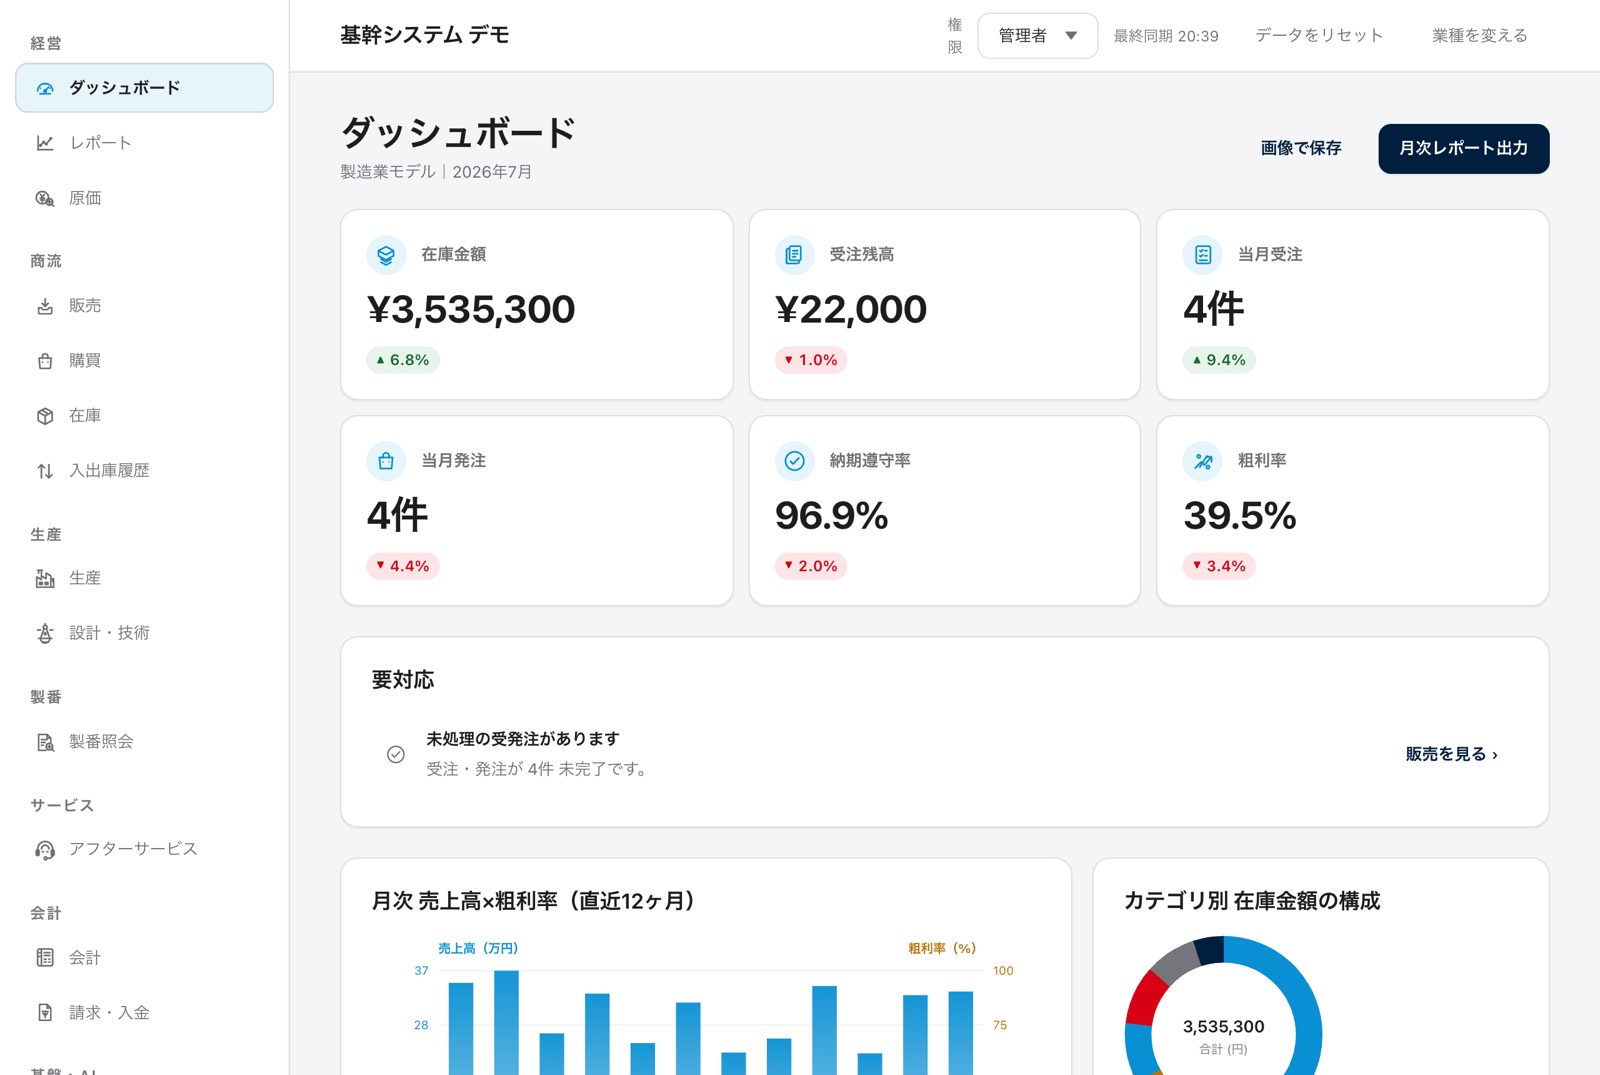Image resolution: width=1600 pixels, height=1075 pixels.
Task: Open 製番照会 in the sidebar
Action: [144, 742]
